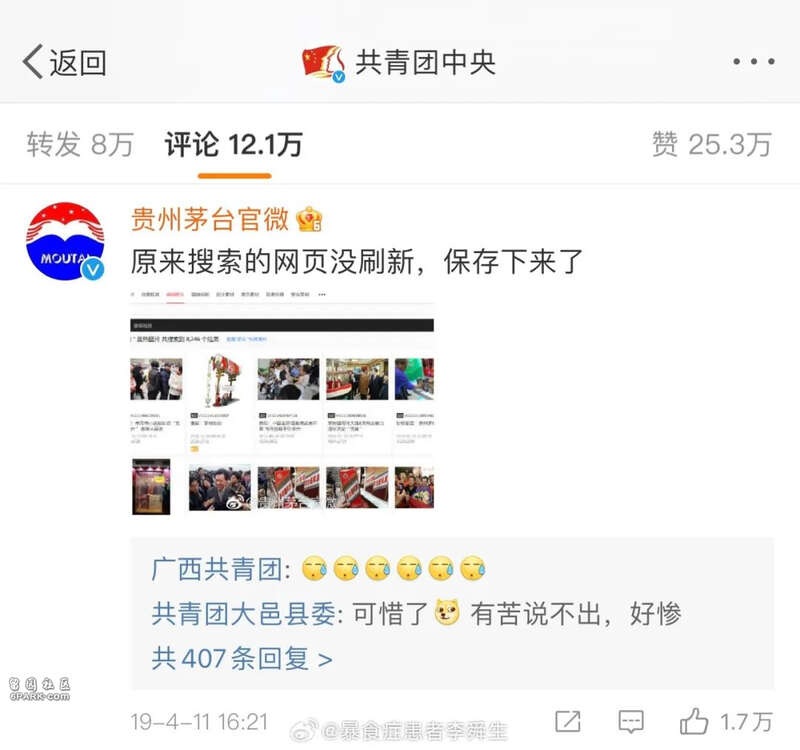Open the 广西共青团 user link
The image size is (800, 750).
click(x=217, y=569)
